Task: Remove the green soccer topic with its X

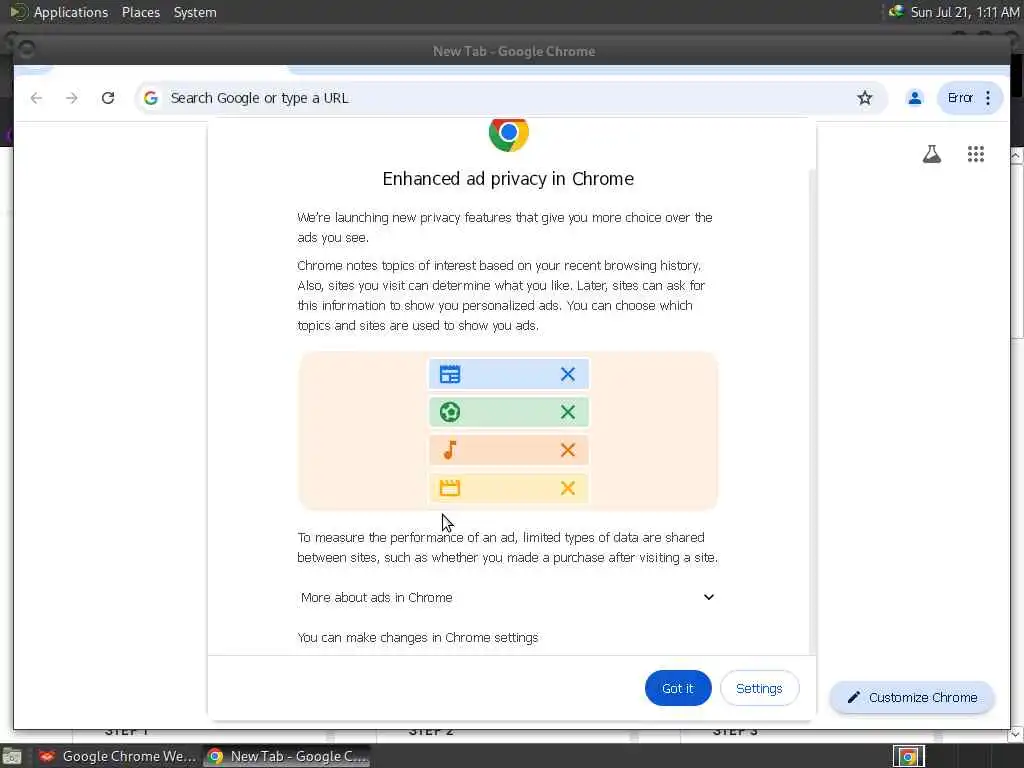Action: click(568, 412)
